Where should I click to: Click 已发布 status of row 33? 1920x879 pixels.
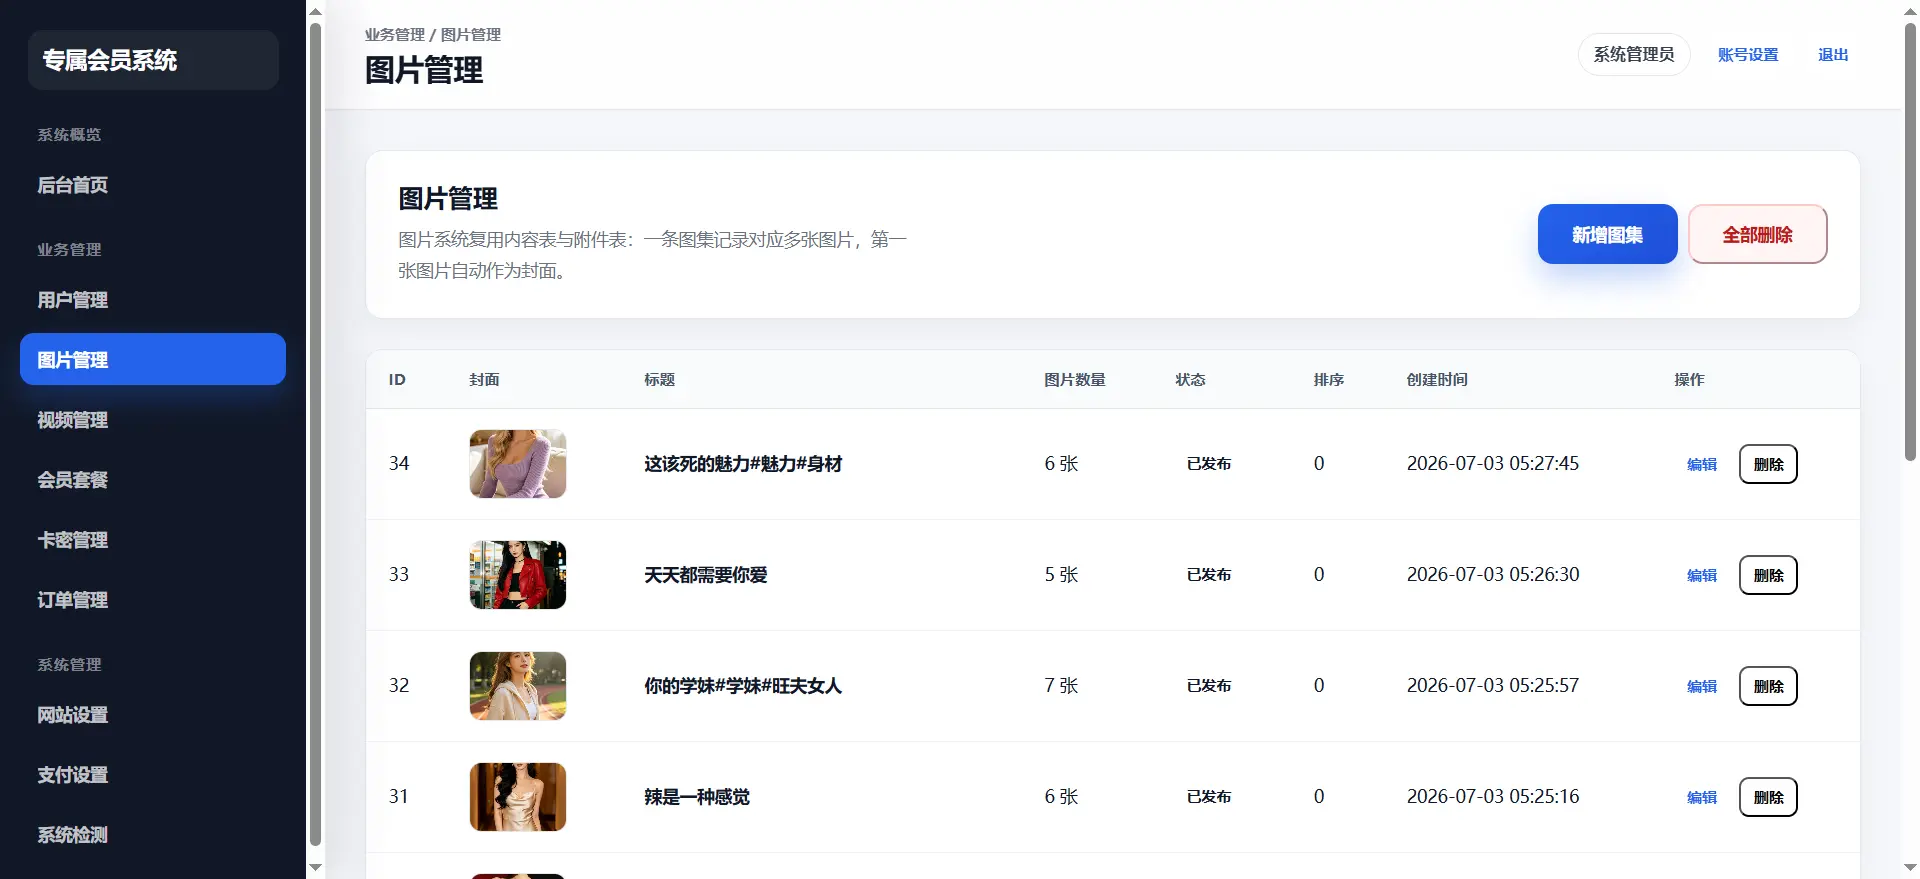pos(1209,575)
